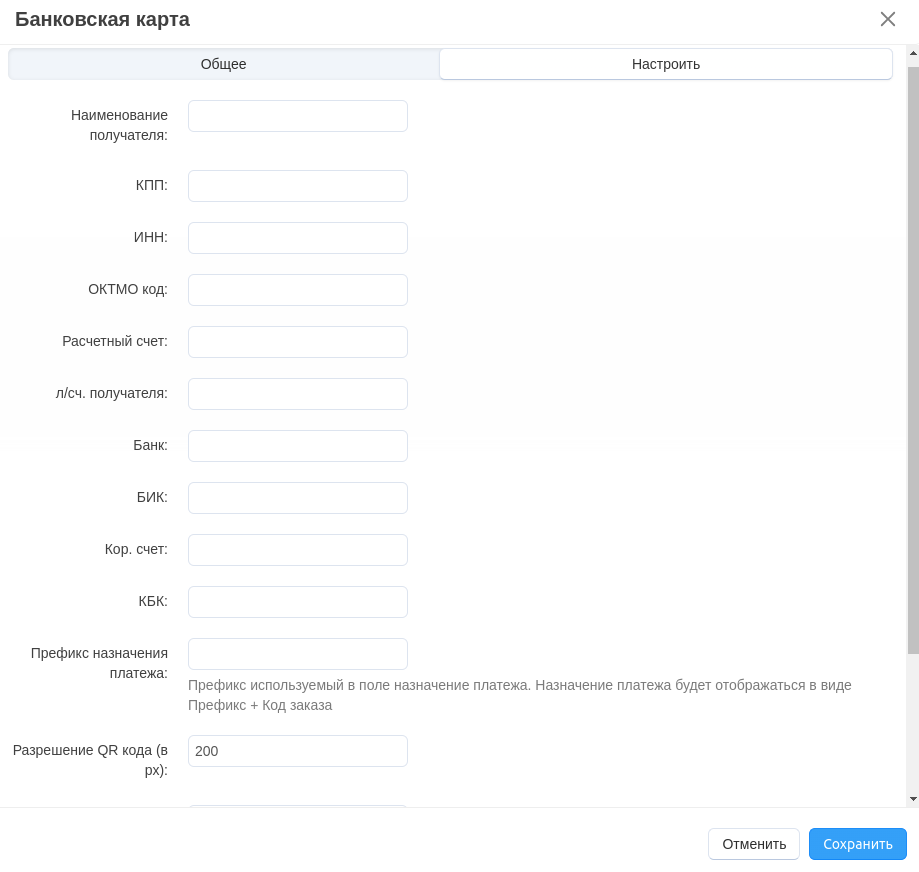Select the ОКТМО код input box
The width and height of the screenshot is (919, 872).
[x=298, y=290]
